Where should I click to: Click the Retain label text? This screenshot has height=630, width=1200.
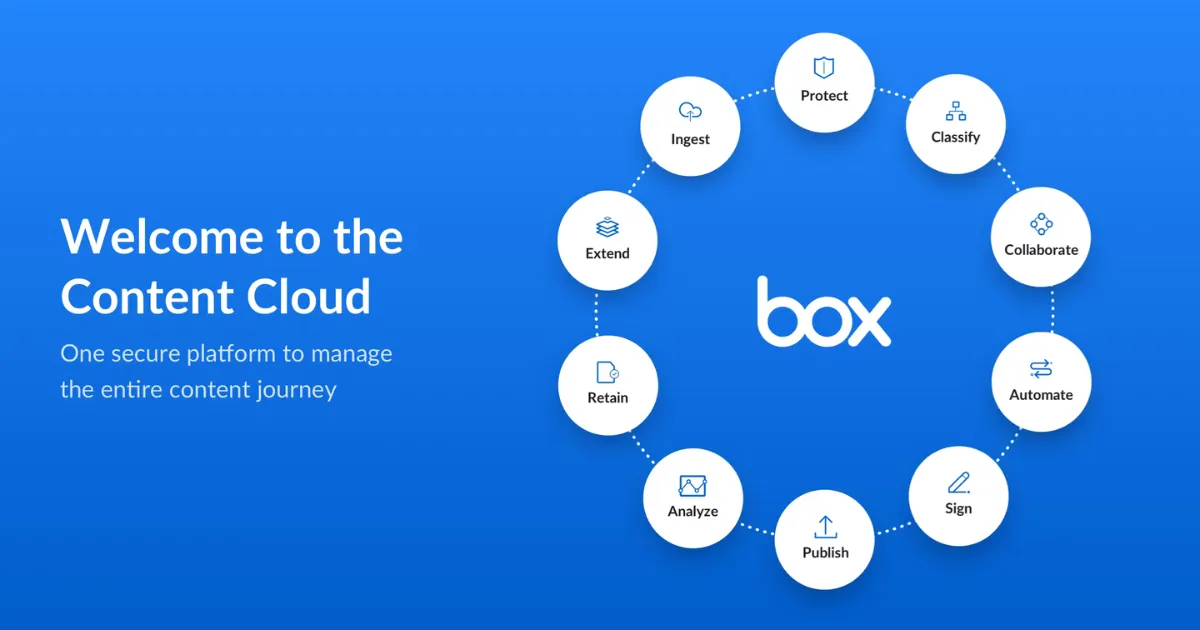click(607, 398)
